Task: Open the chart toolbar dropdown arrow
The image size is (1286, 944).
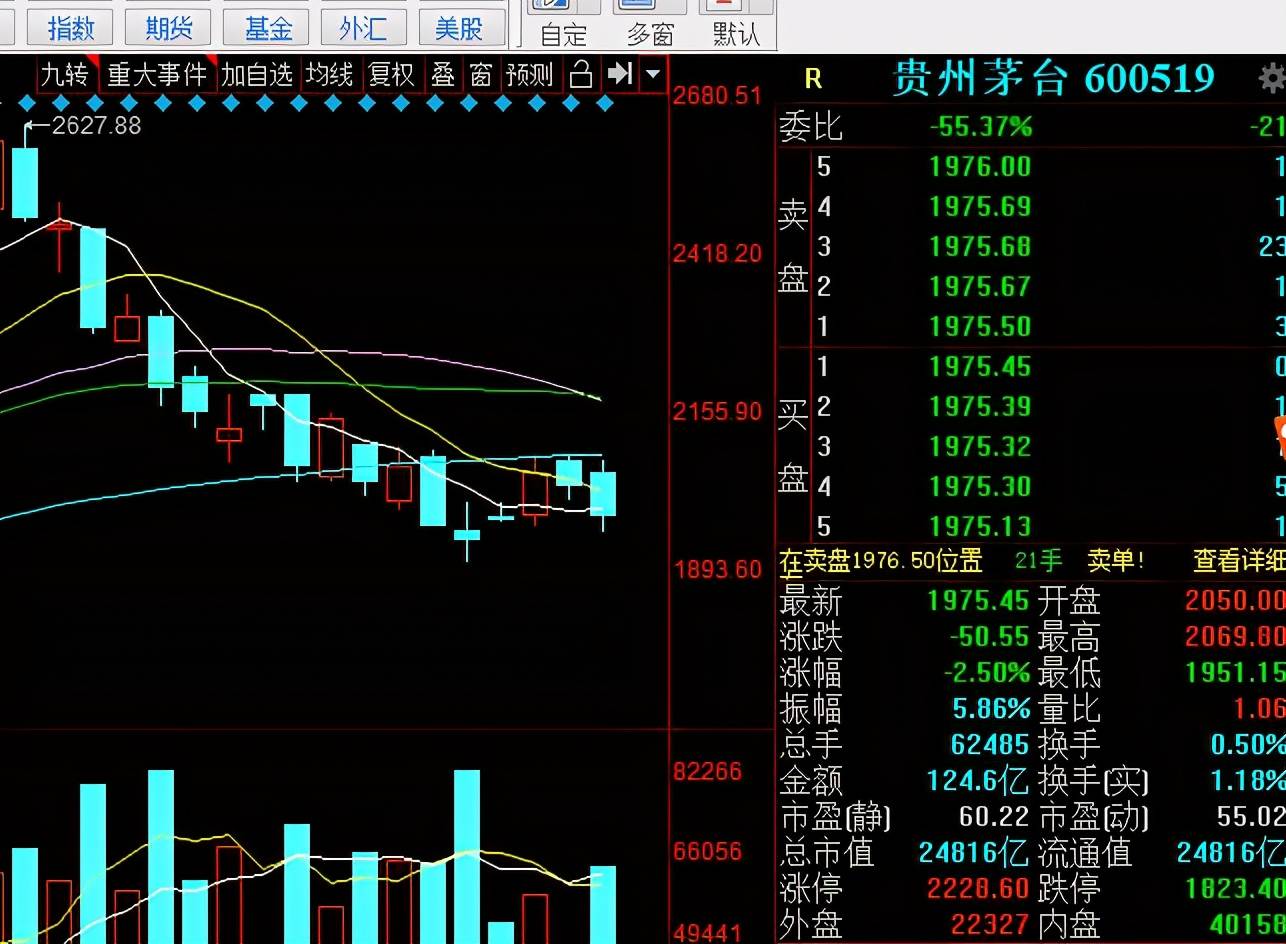Action: coord(653,74)
